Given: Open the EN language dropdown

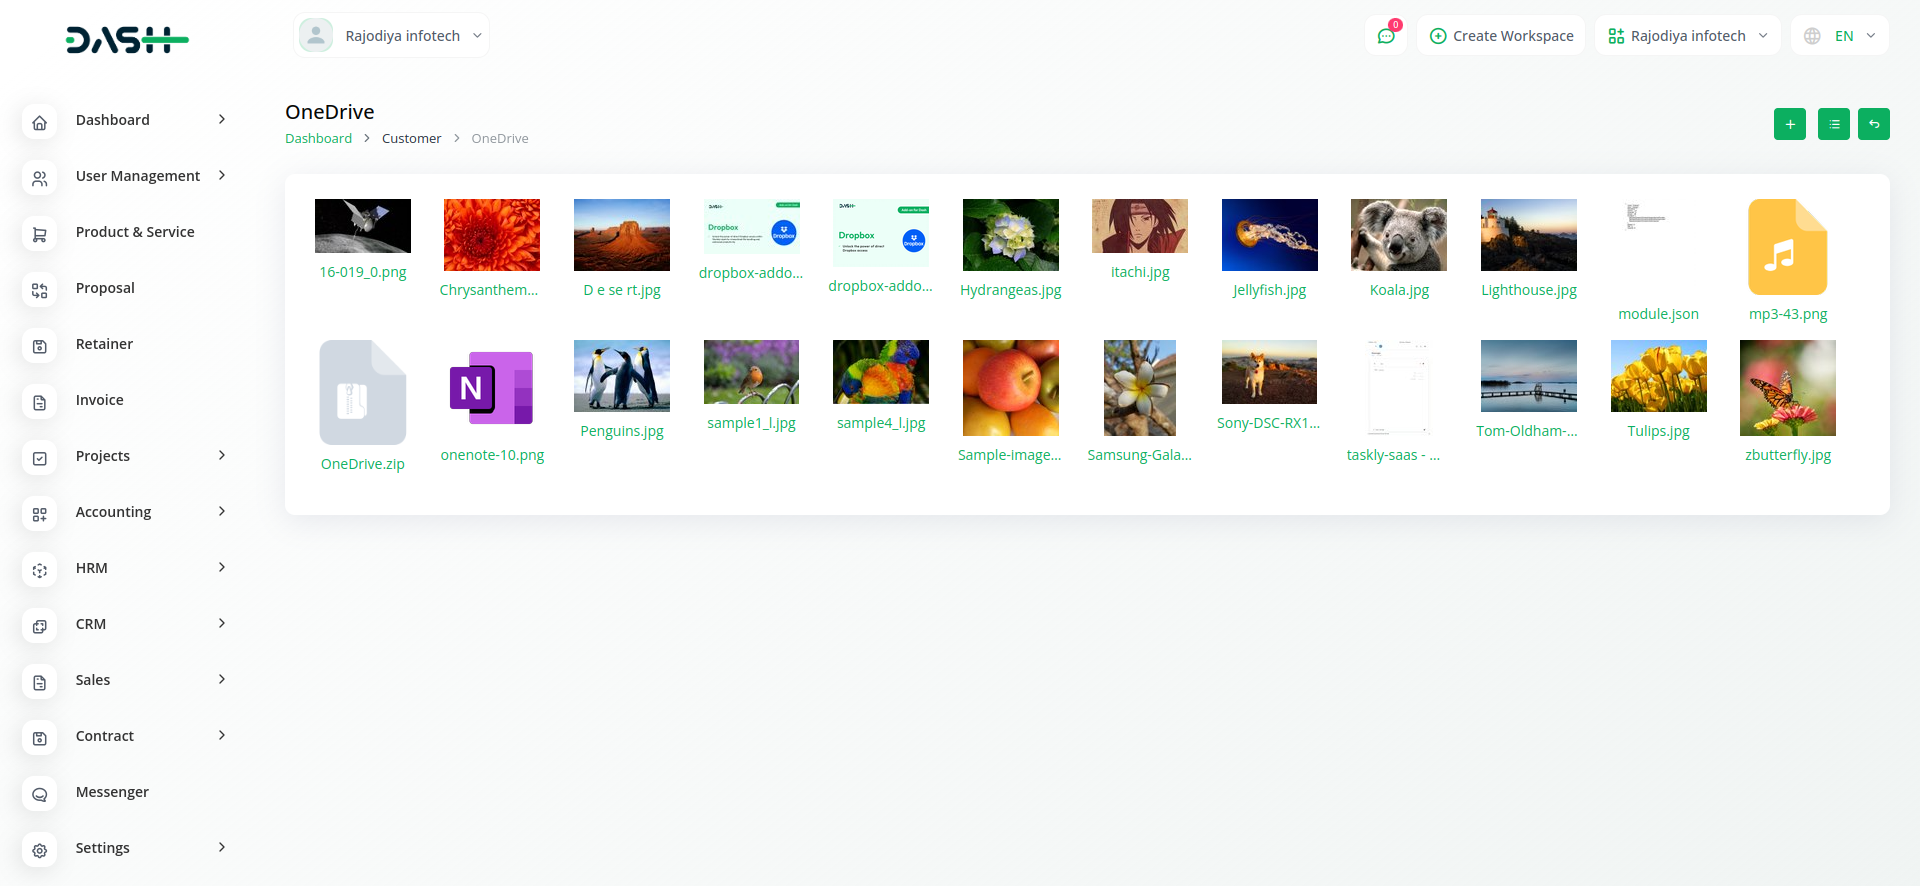Looking at the screenshot, I should (1840, 36).
